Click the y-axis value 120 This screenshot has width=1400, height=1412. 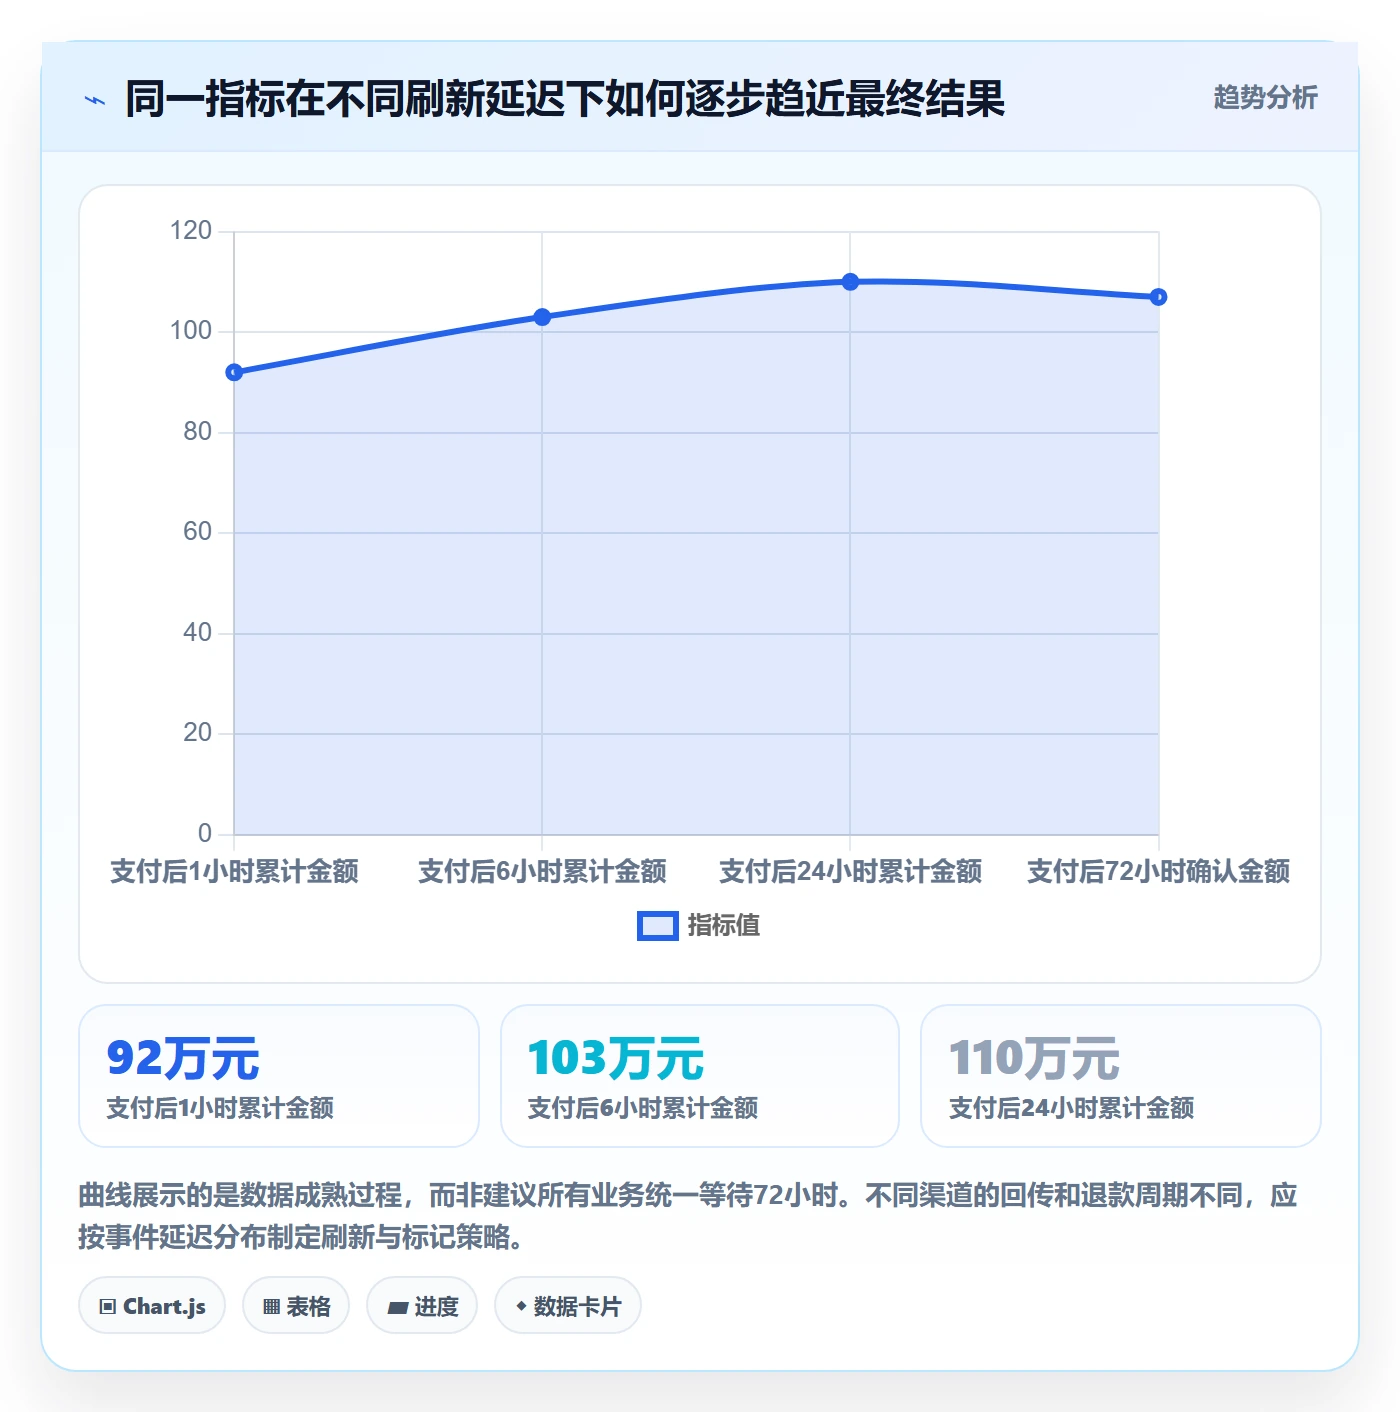(191, 231)
